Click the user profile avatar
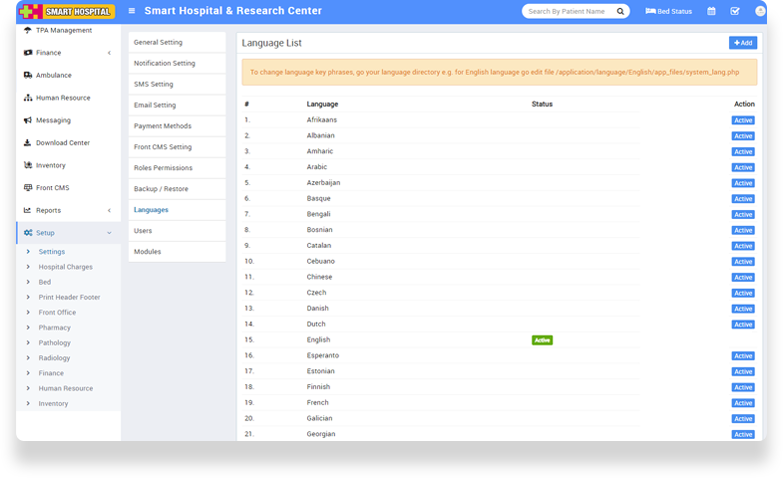The height and width of the screenshot is (478, 783). pyautogui.click(x=759, y=11)
